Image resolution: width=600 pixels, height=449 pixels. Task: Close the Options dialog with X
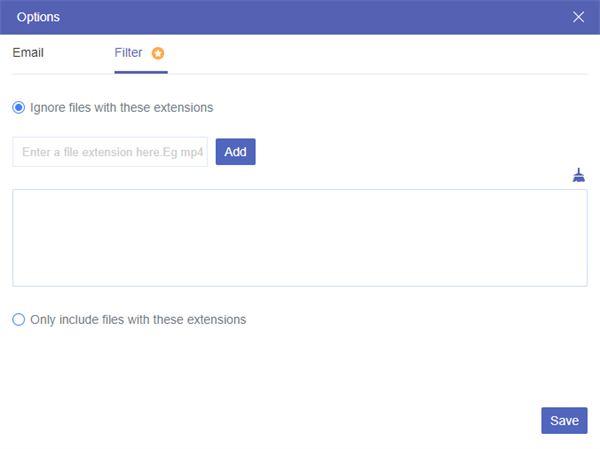579,17
